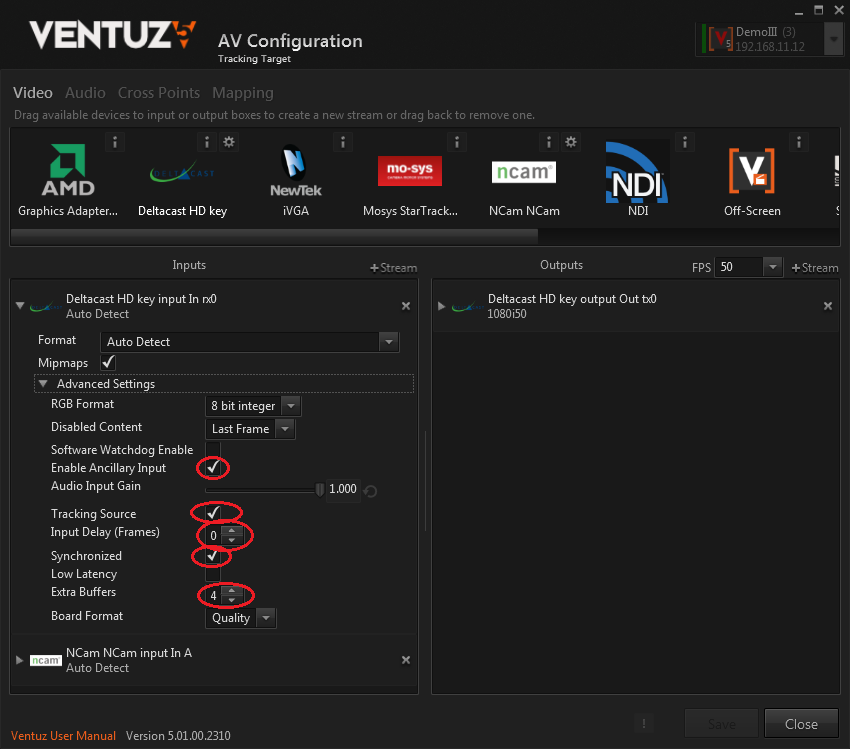Image resolution: width=850 pixels, height=749 pixels.
Task: Open the Cross Points tab
Action: [x=159, y=93]
